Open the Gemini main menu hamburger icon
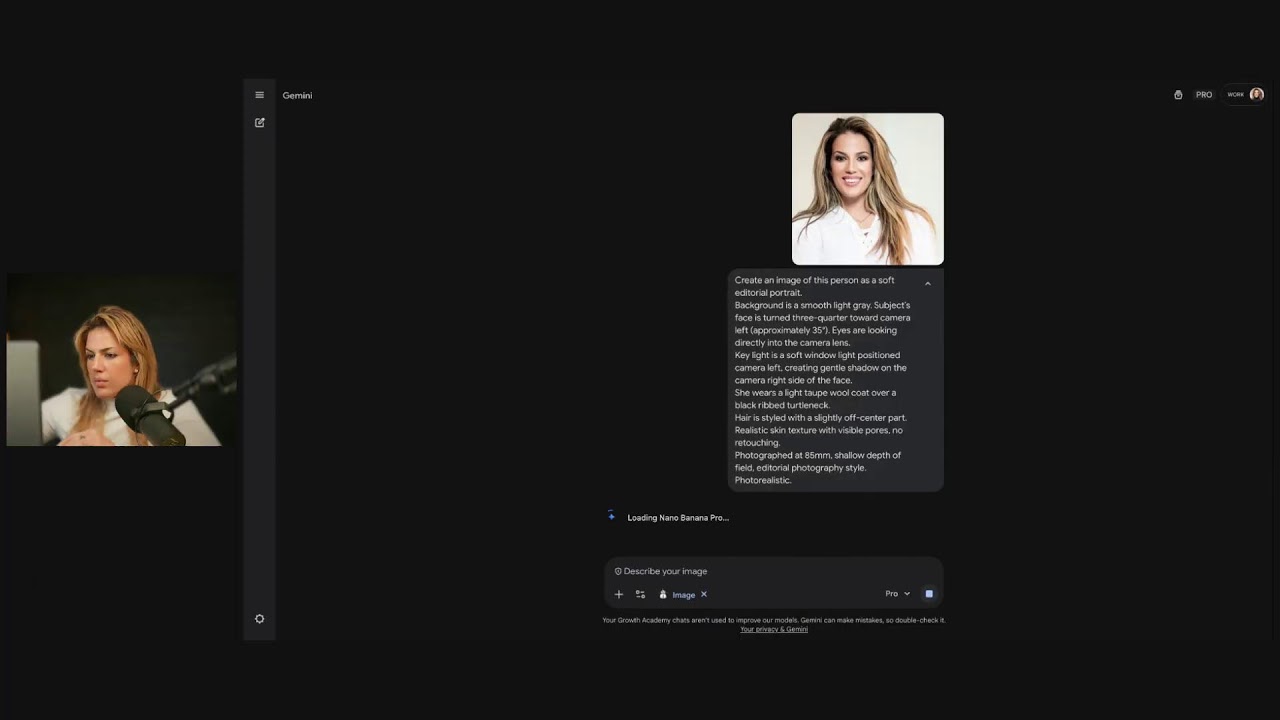The height and width of the screenshot is (720, 1280). pyautogui.click(x=259, y=95)
